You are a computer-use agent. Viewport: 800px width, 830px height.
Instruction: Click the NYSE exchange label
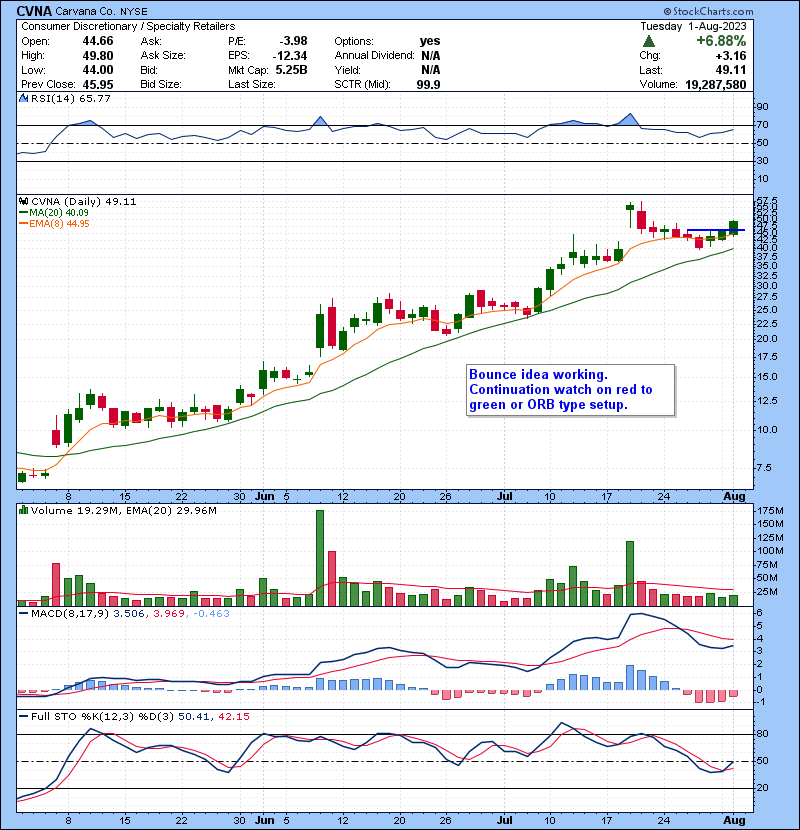tap(134, 12)
